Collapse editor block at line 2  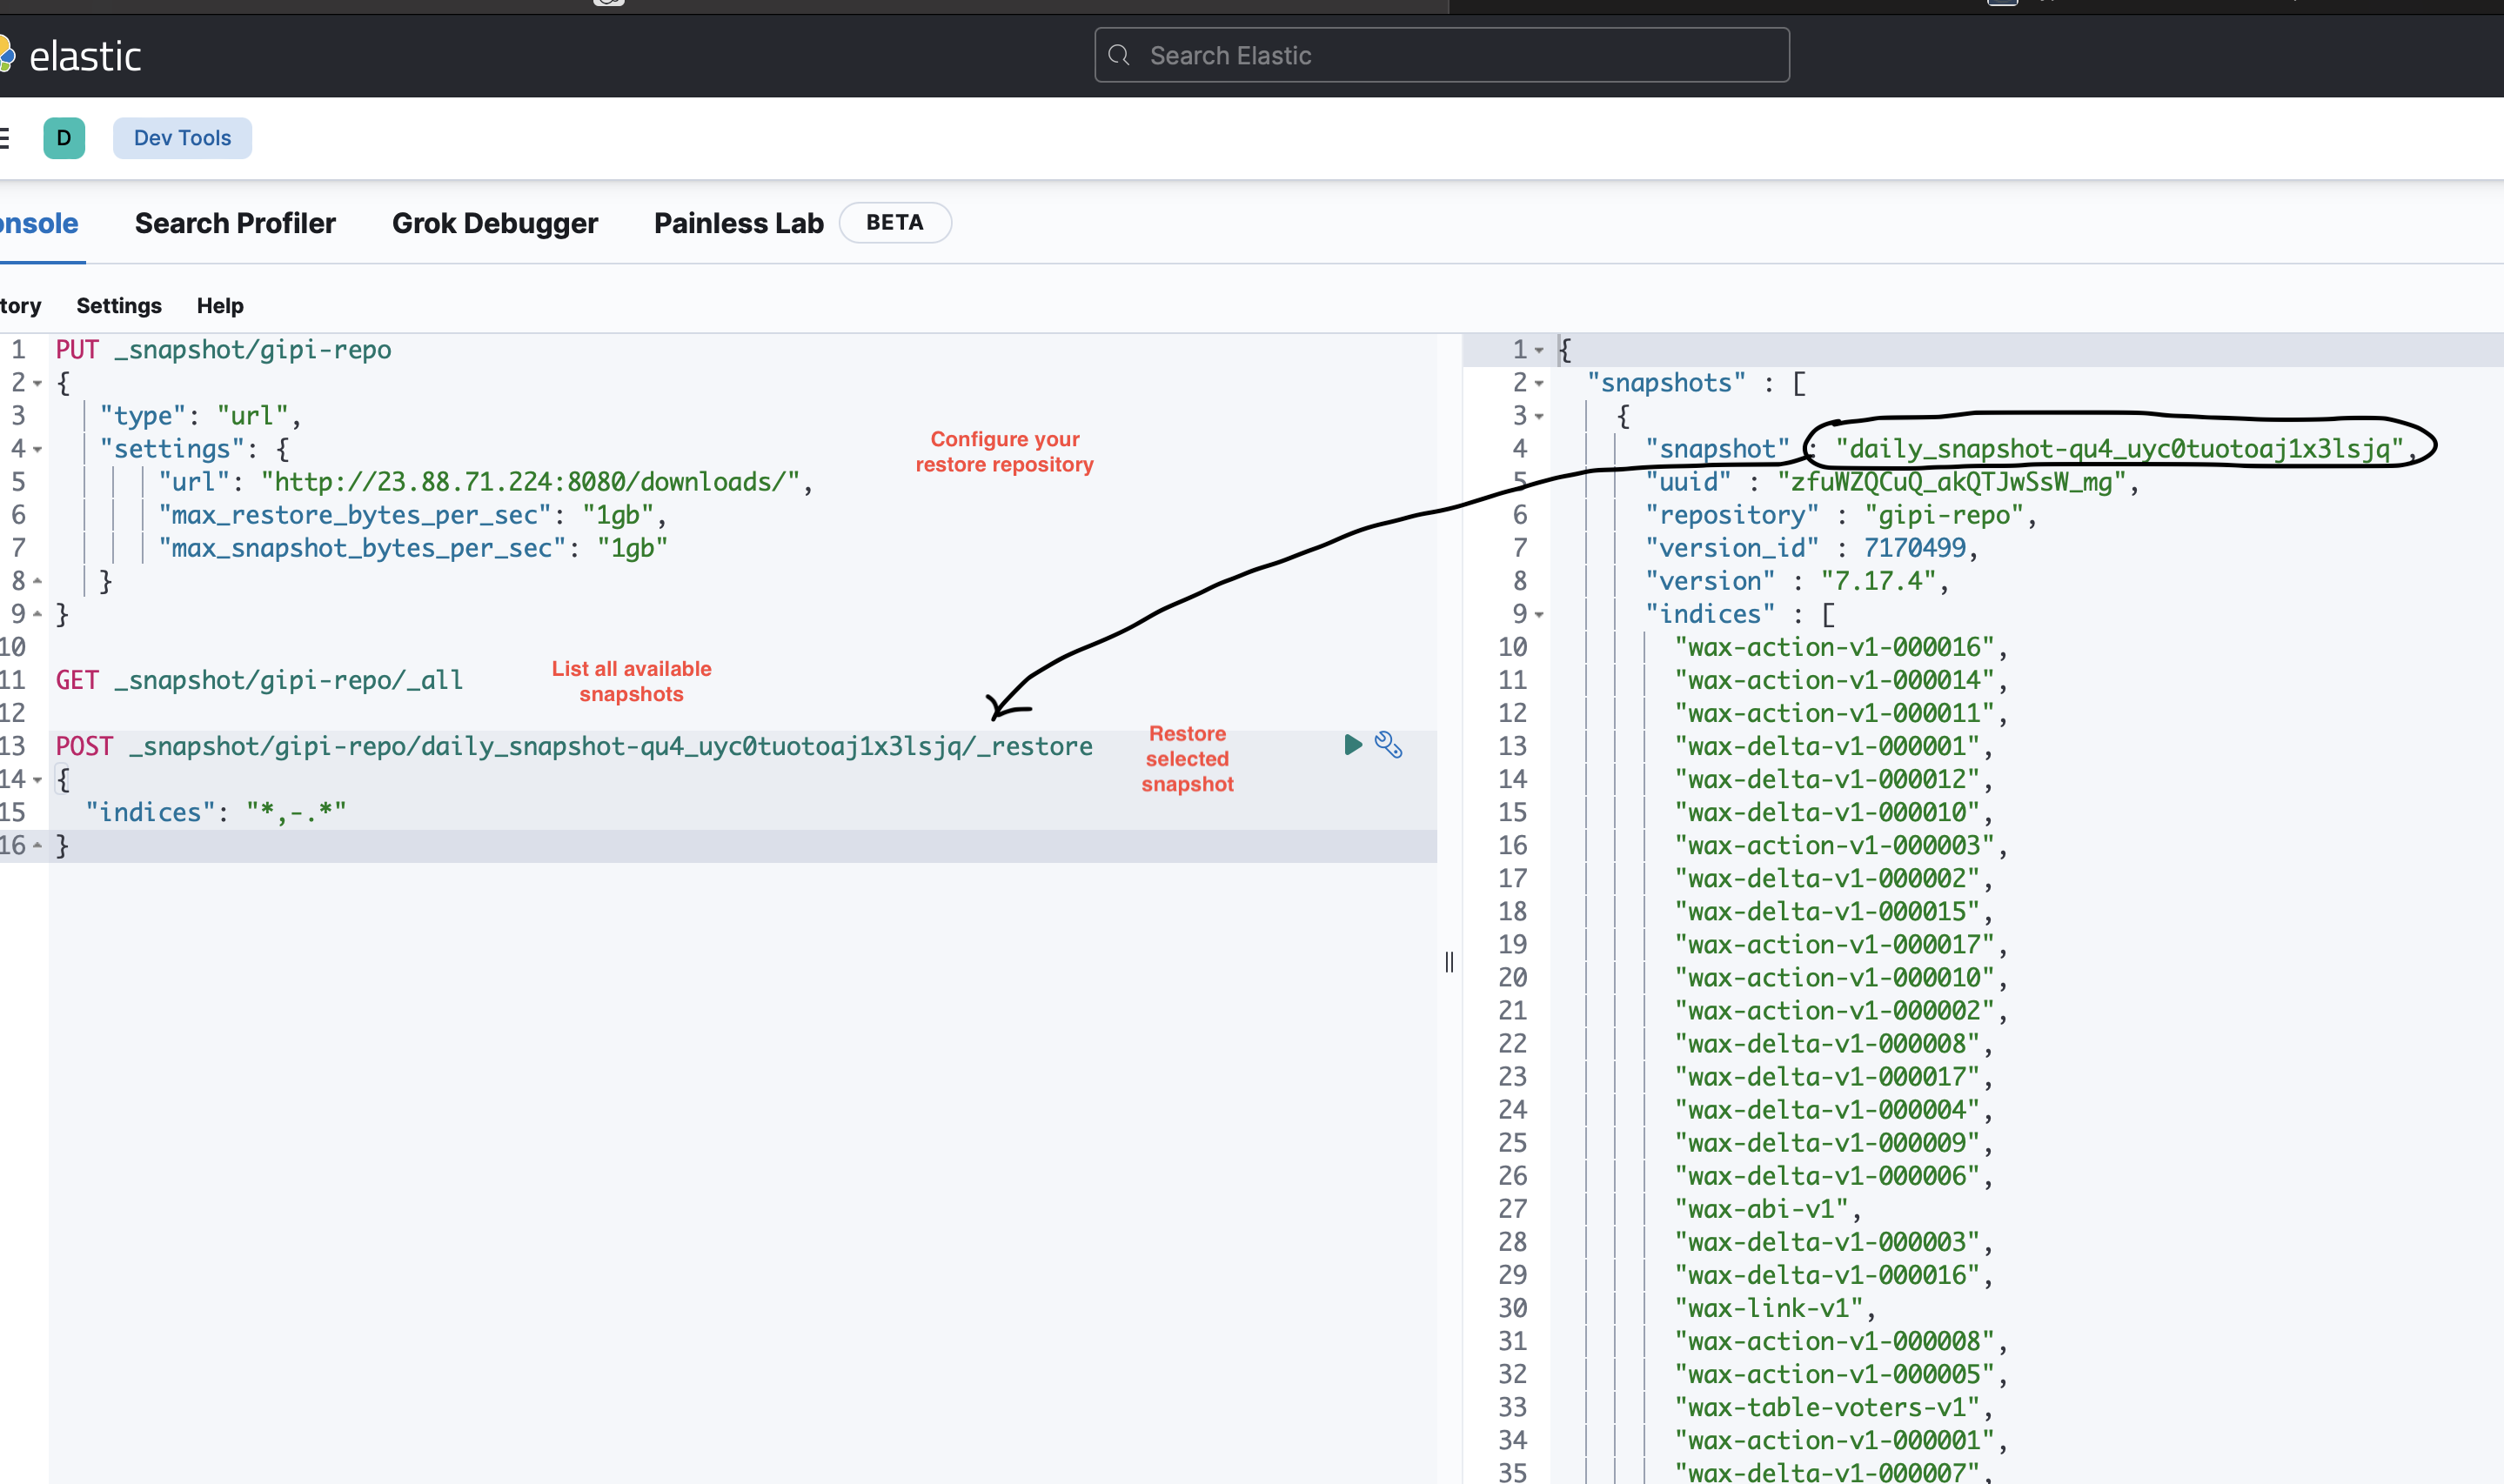point(37,383)
